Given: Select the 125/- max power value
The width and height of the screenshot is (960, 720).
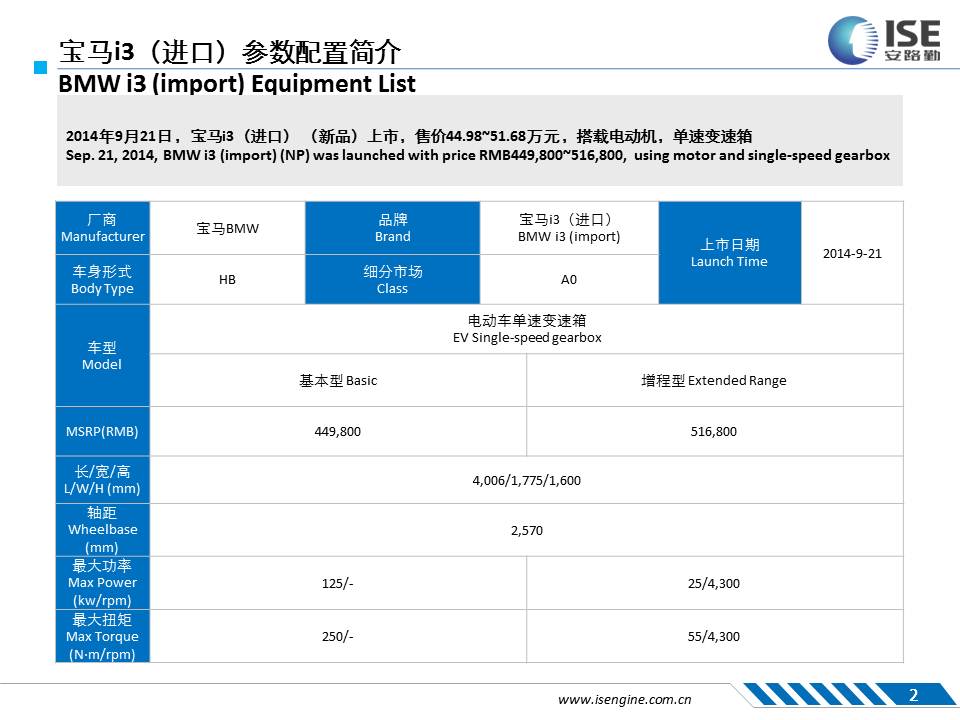Looking at the screenshot, I should (337, 583).
